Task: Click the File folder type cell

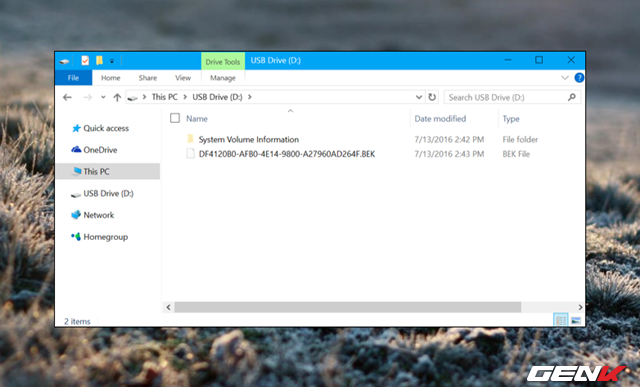Action: pos(520,140)
